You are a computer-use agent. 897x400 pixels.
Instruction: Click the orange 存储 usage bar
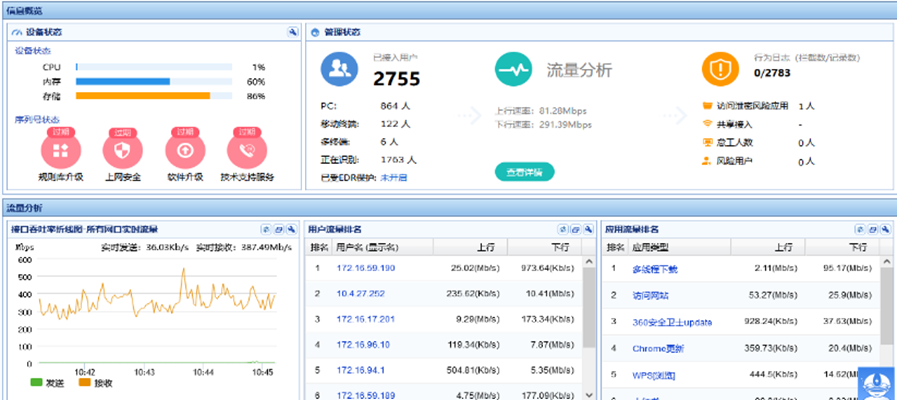point(143,96)
